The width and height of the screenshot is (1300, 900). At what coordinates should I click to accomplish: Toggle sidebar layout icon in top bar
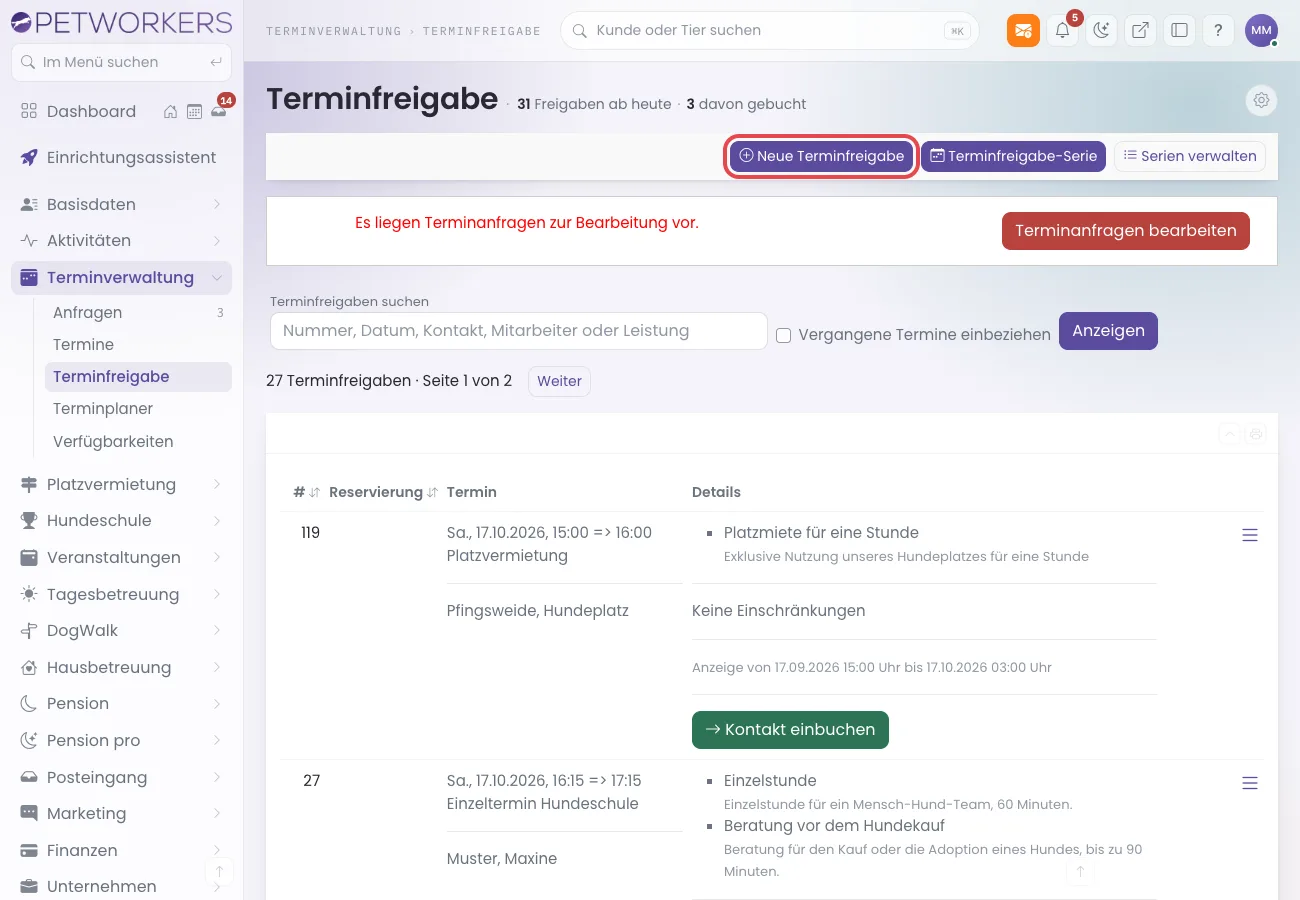tap(1179, 30)
